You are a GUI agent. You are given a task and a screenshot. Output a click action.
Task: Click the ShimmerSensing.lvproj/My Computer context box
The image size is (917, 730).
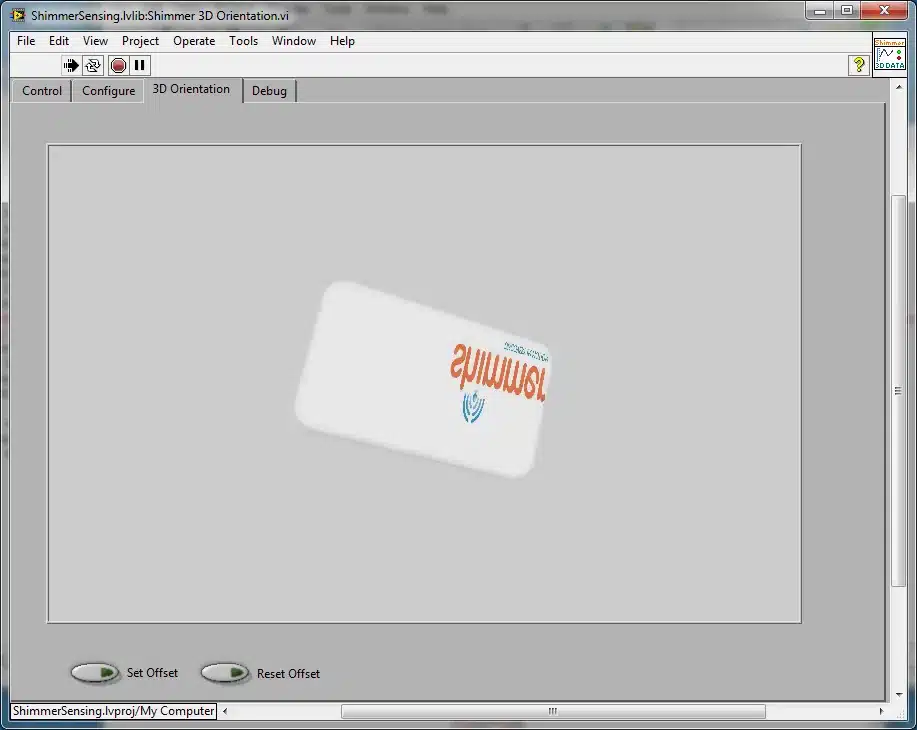(x=113, y=711)
